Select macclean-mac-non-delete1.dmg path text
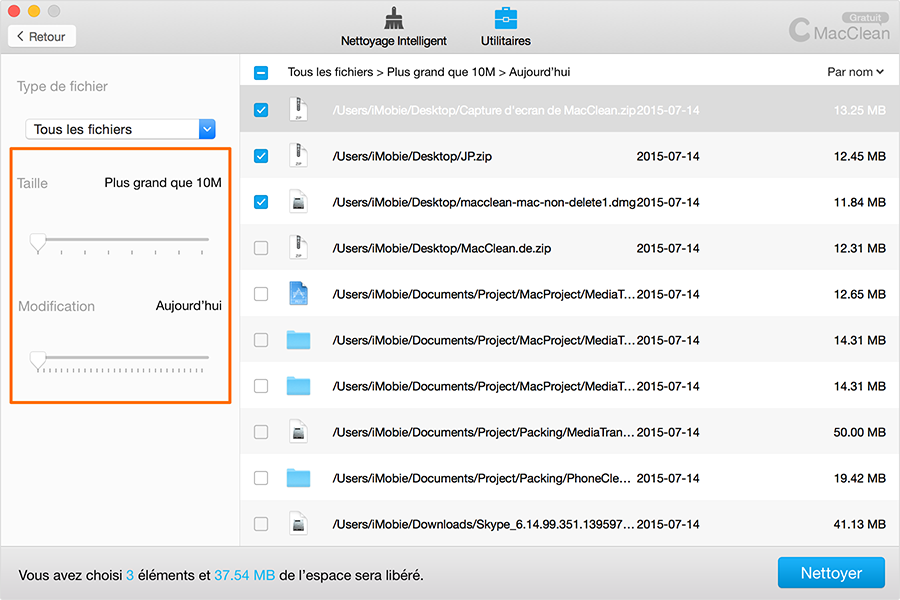Screen dimensions: 900x600 point(483,202)
